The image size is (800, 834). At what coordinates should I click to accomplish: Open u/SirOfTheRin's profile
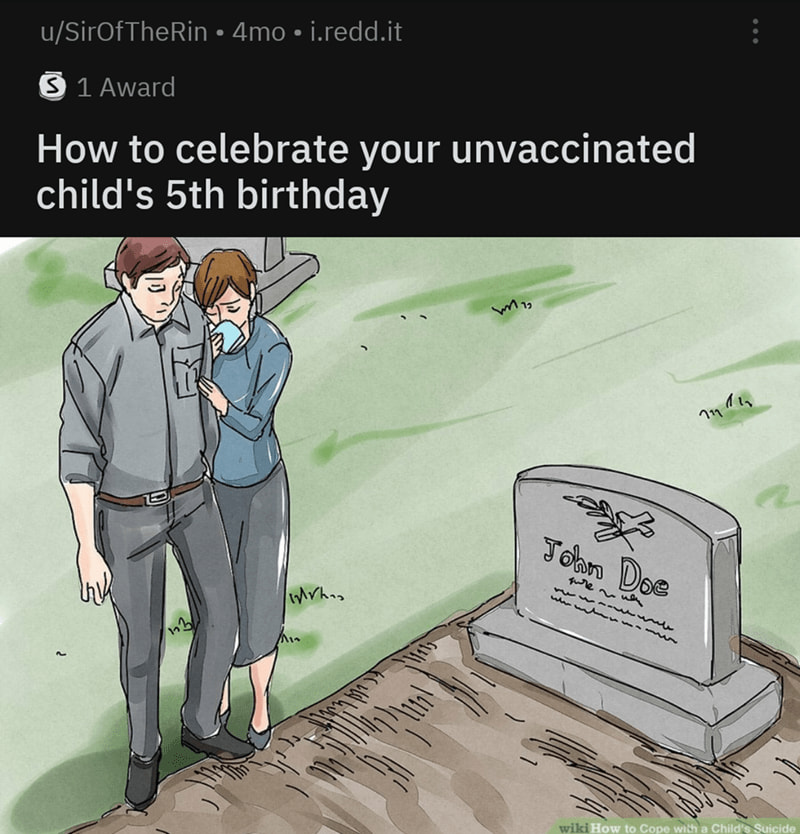(124, 32)
